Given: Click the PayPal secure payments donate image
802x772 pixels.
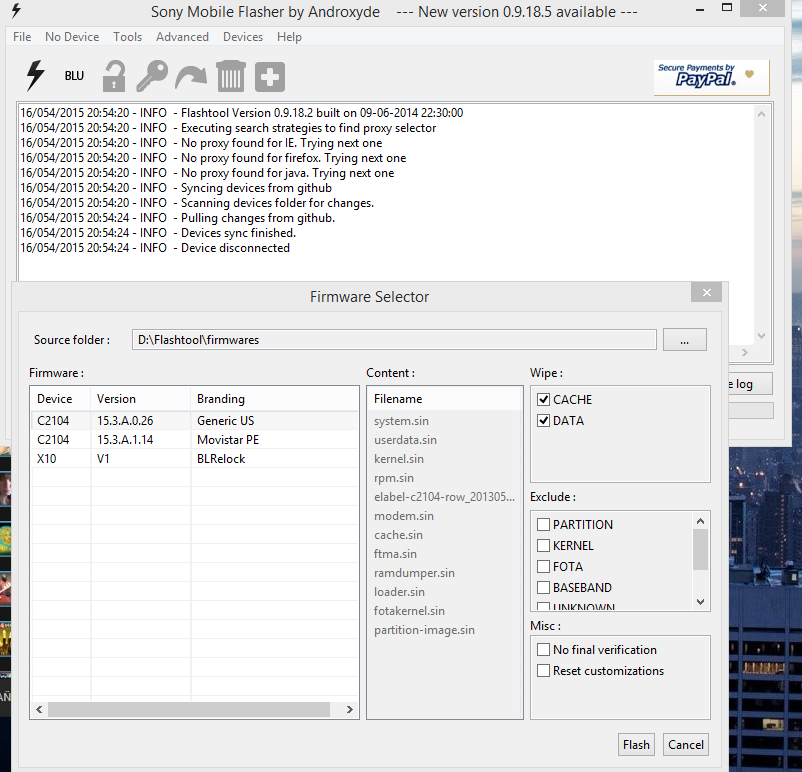Looking at the screenshot, I should pyautogui.click(x=711, y=78).
